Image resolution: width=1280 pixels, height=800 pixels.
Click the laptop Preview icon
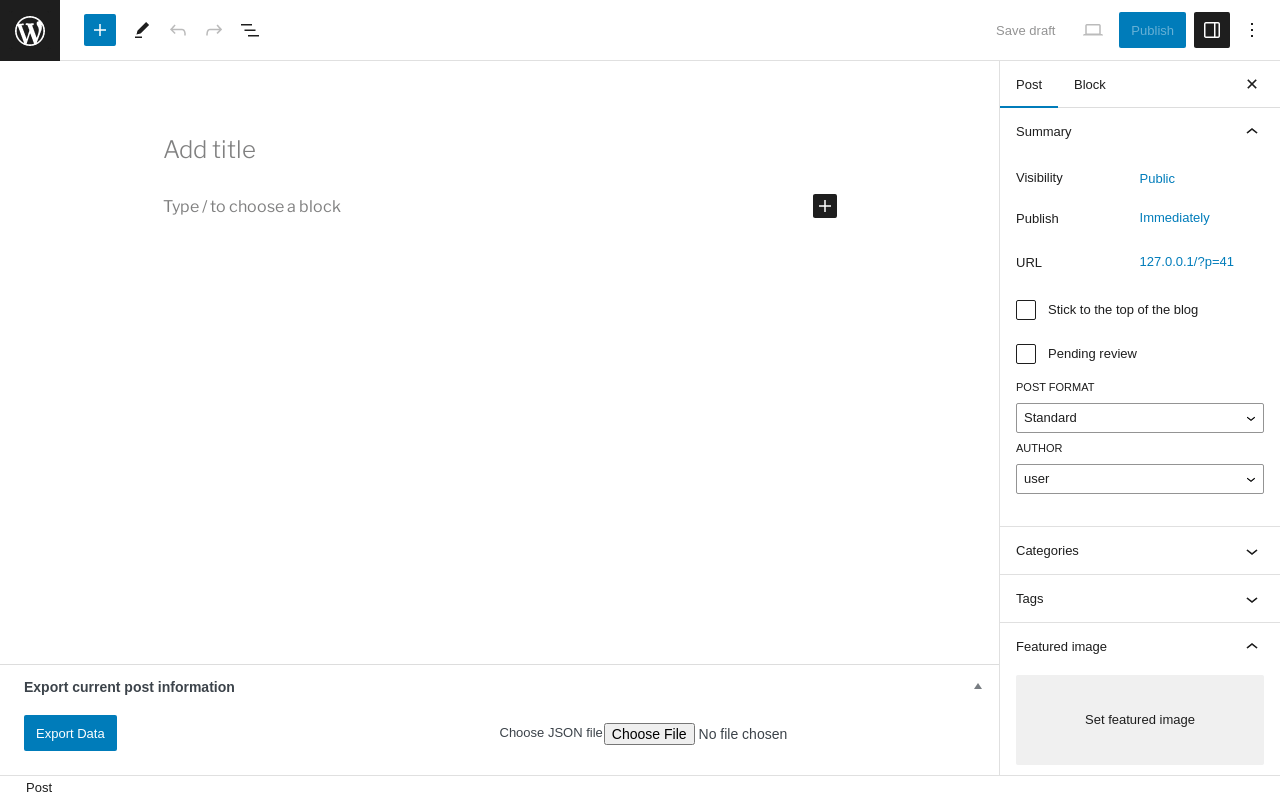point(1093,30)
